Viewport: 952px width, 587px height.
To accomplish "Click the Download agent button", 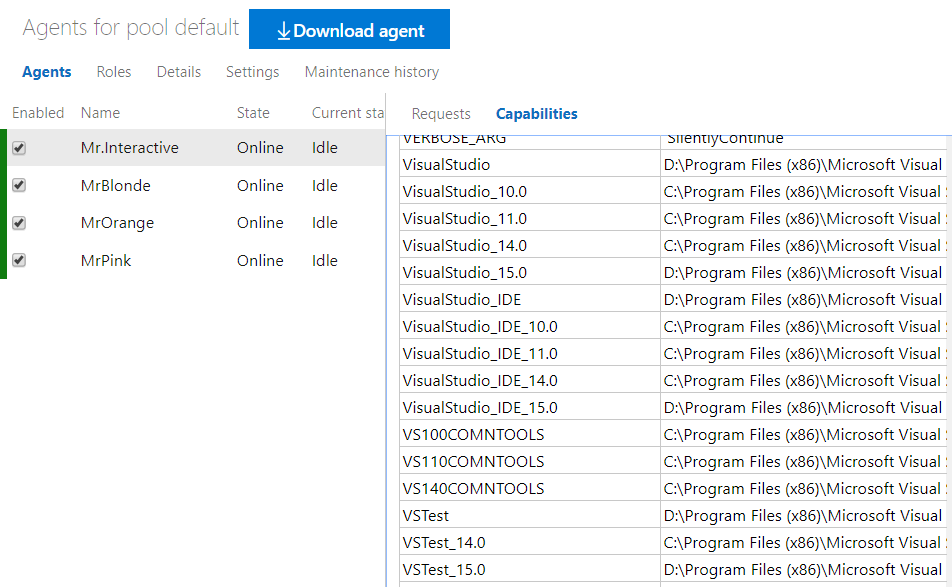I will (x=349, y=29).
